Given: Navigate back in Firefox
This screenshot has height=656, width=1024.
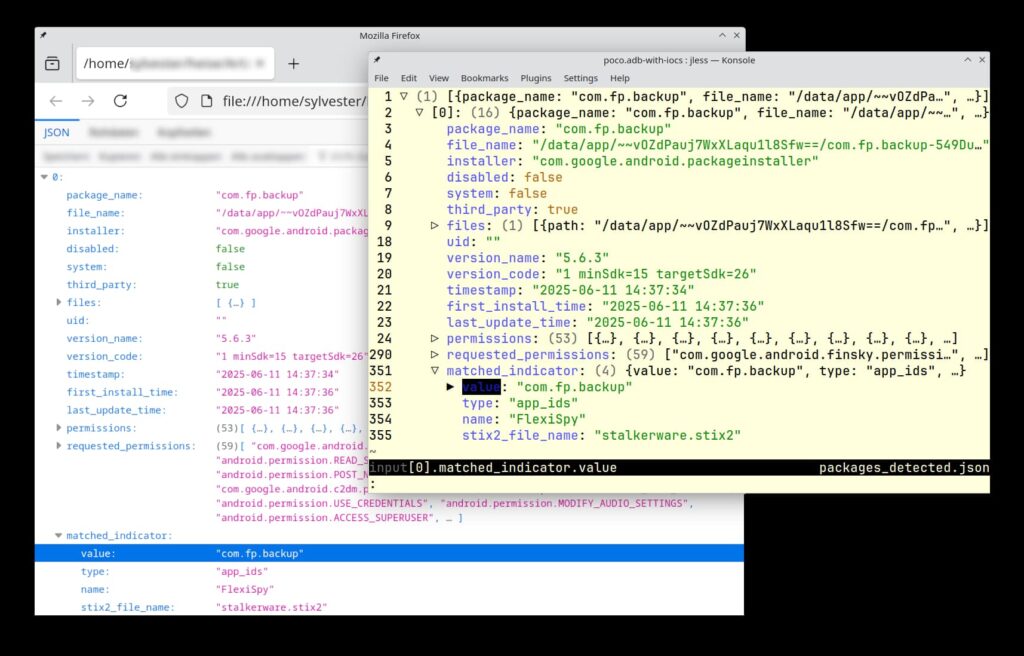Looking at the screenshot, I should click(57, 101).
